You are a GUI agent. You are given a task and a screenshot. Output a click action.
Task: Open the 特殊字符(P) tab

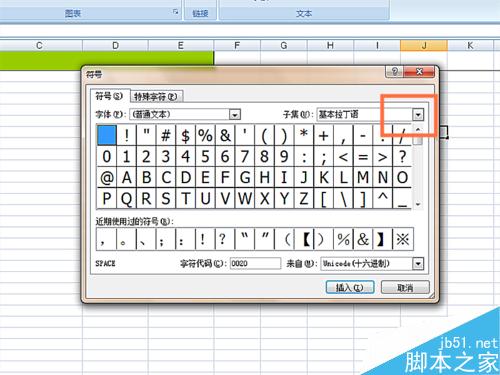(x=156, y=97)
